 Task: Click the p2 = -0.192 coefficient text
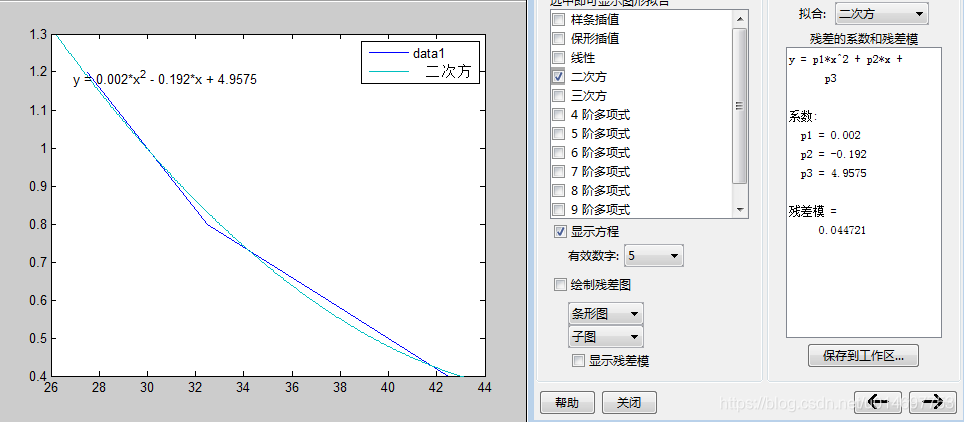coord(833,154)
